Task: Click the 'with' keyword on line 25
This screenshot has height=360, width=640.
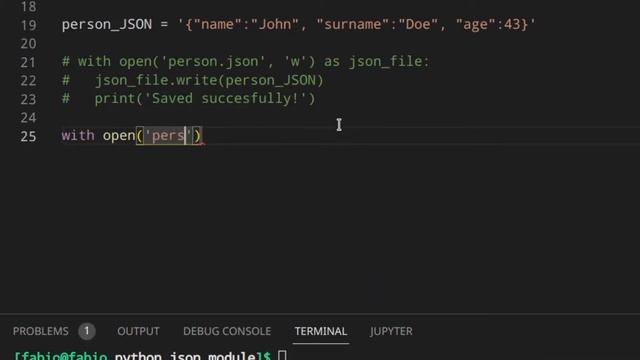Action: click(78, 136)
